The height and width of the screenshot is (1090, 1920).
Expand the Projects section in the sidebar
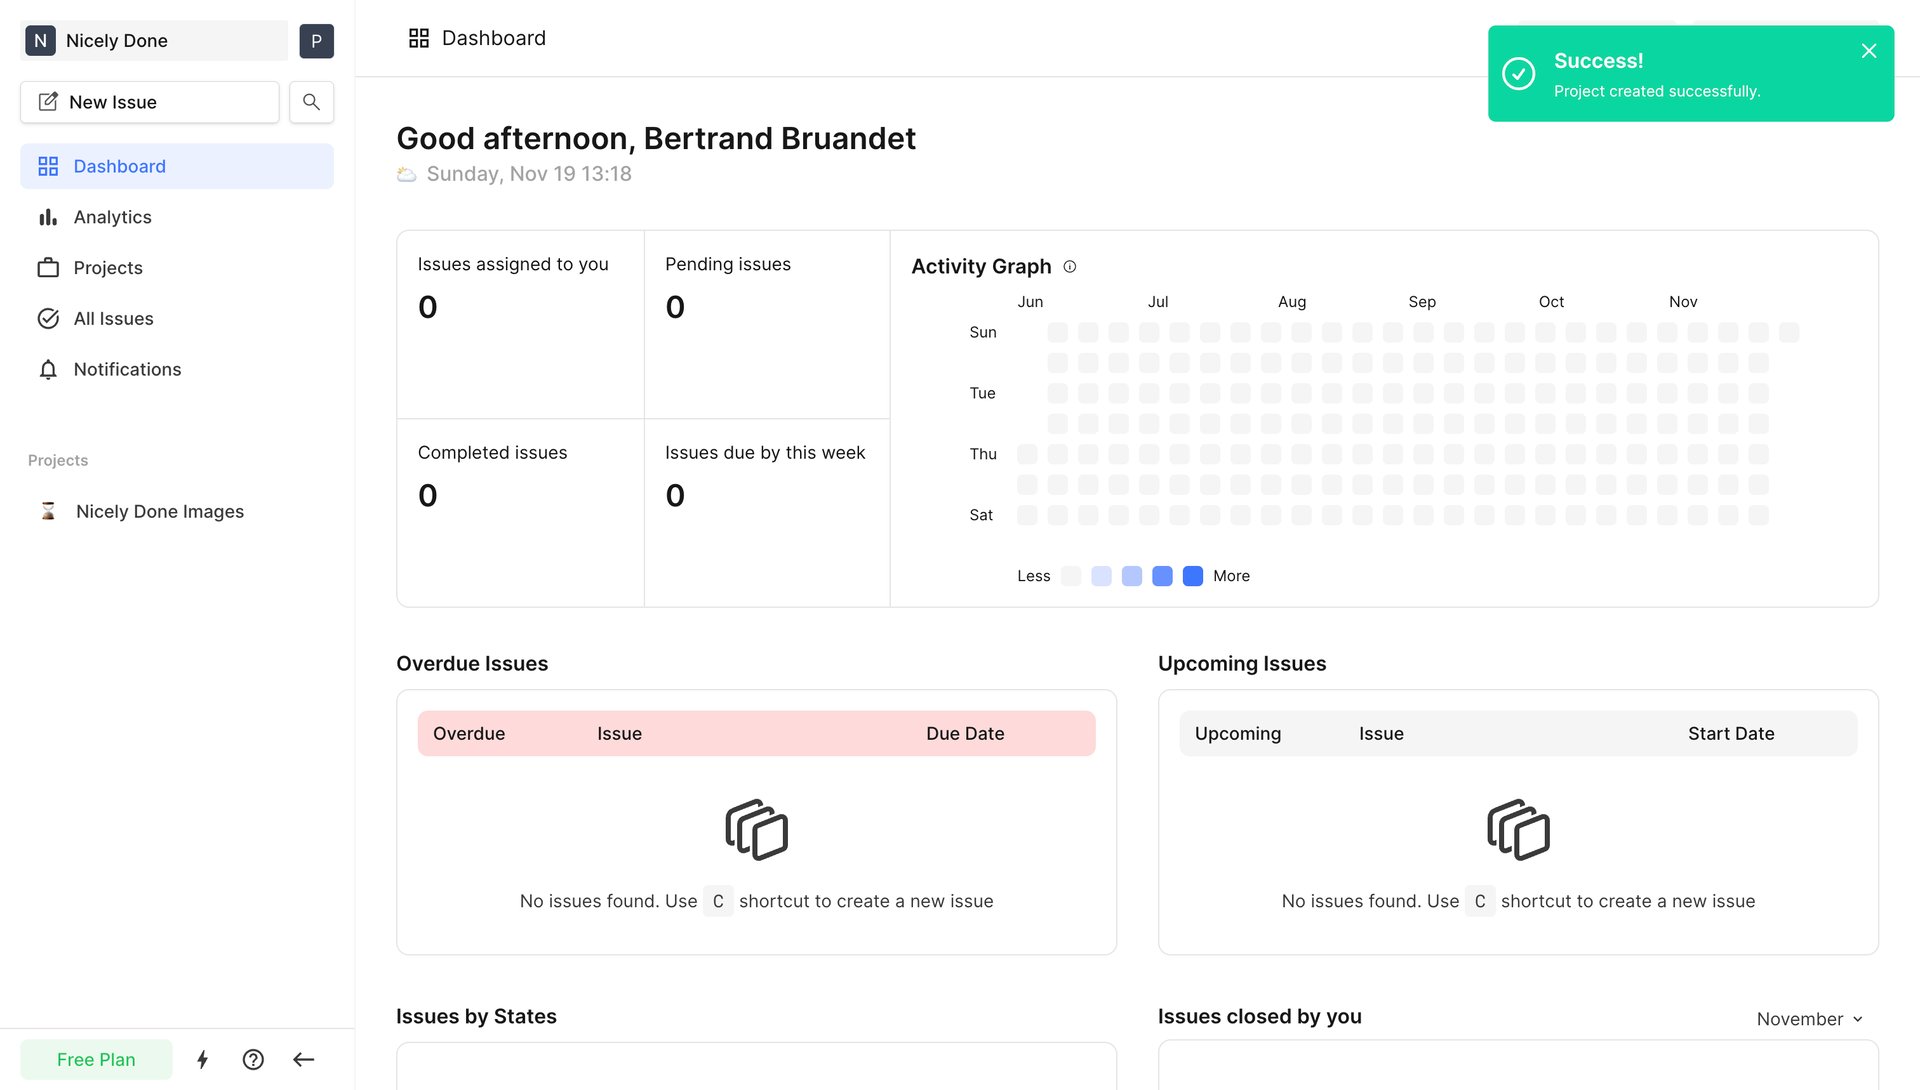click(x=57, y=460)
